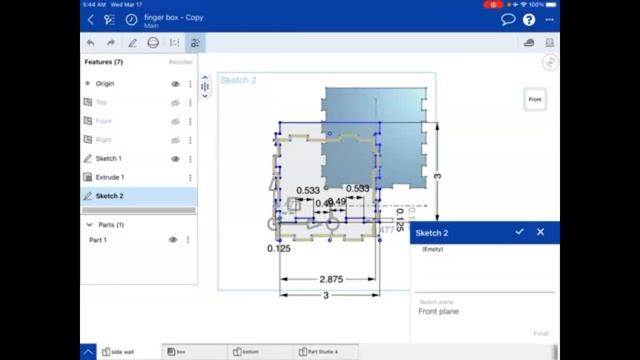Select the sketch pencil tool

pyautogui.click(x=132, y=43)
